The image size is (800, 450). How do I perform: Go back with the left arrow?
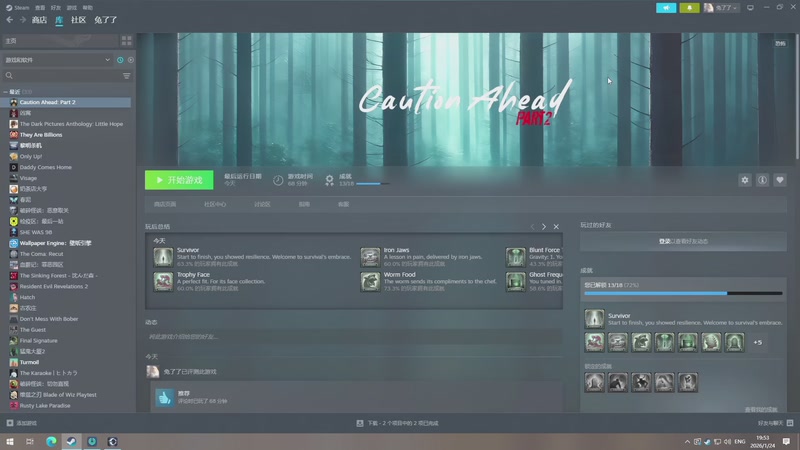10,20
